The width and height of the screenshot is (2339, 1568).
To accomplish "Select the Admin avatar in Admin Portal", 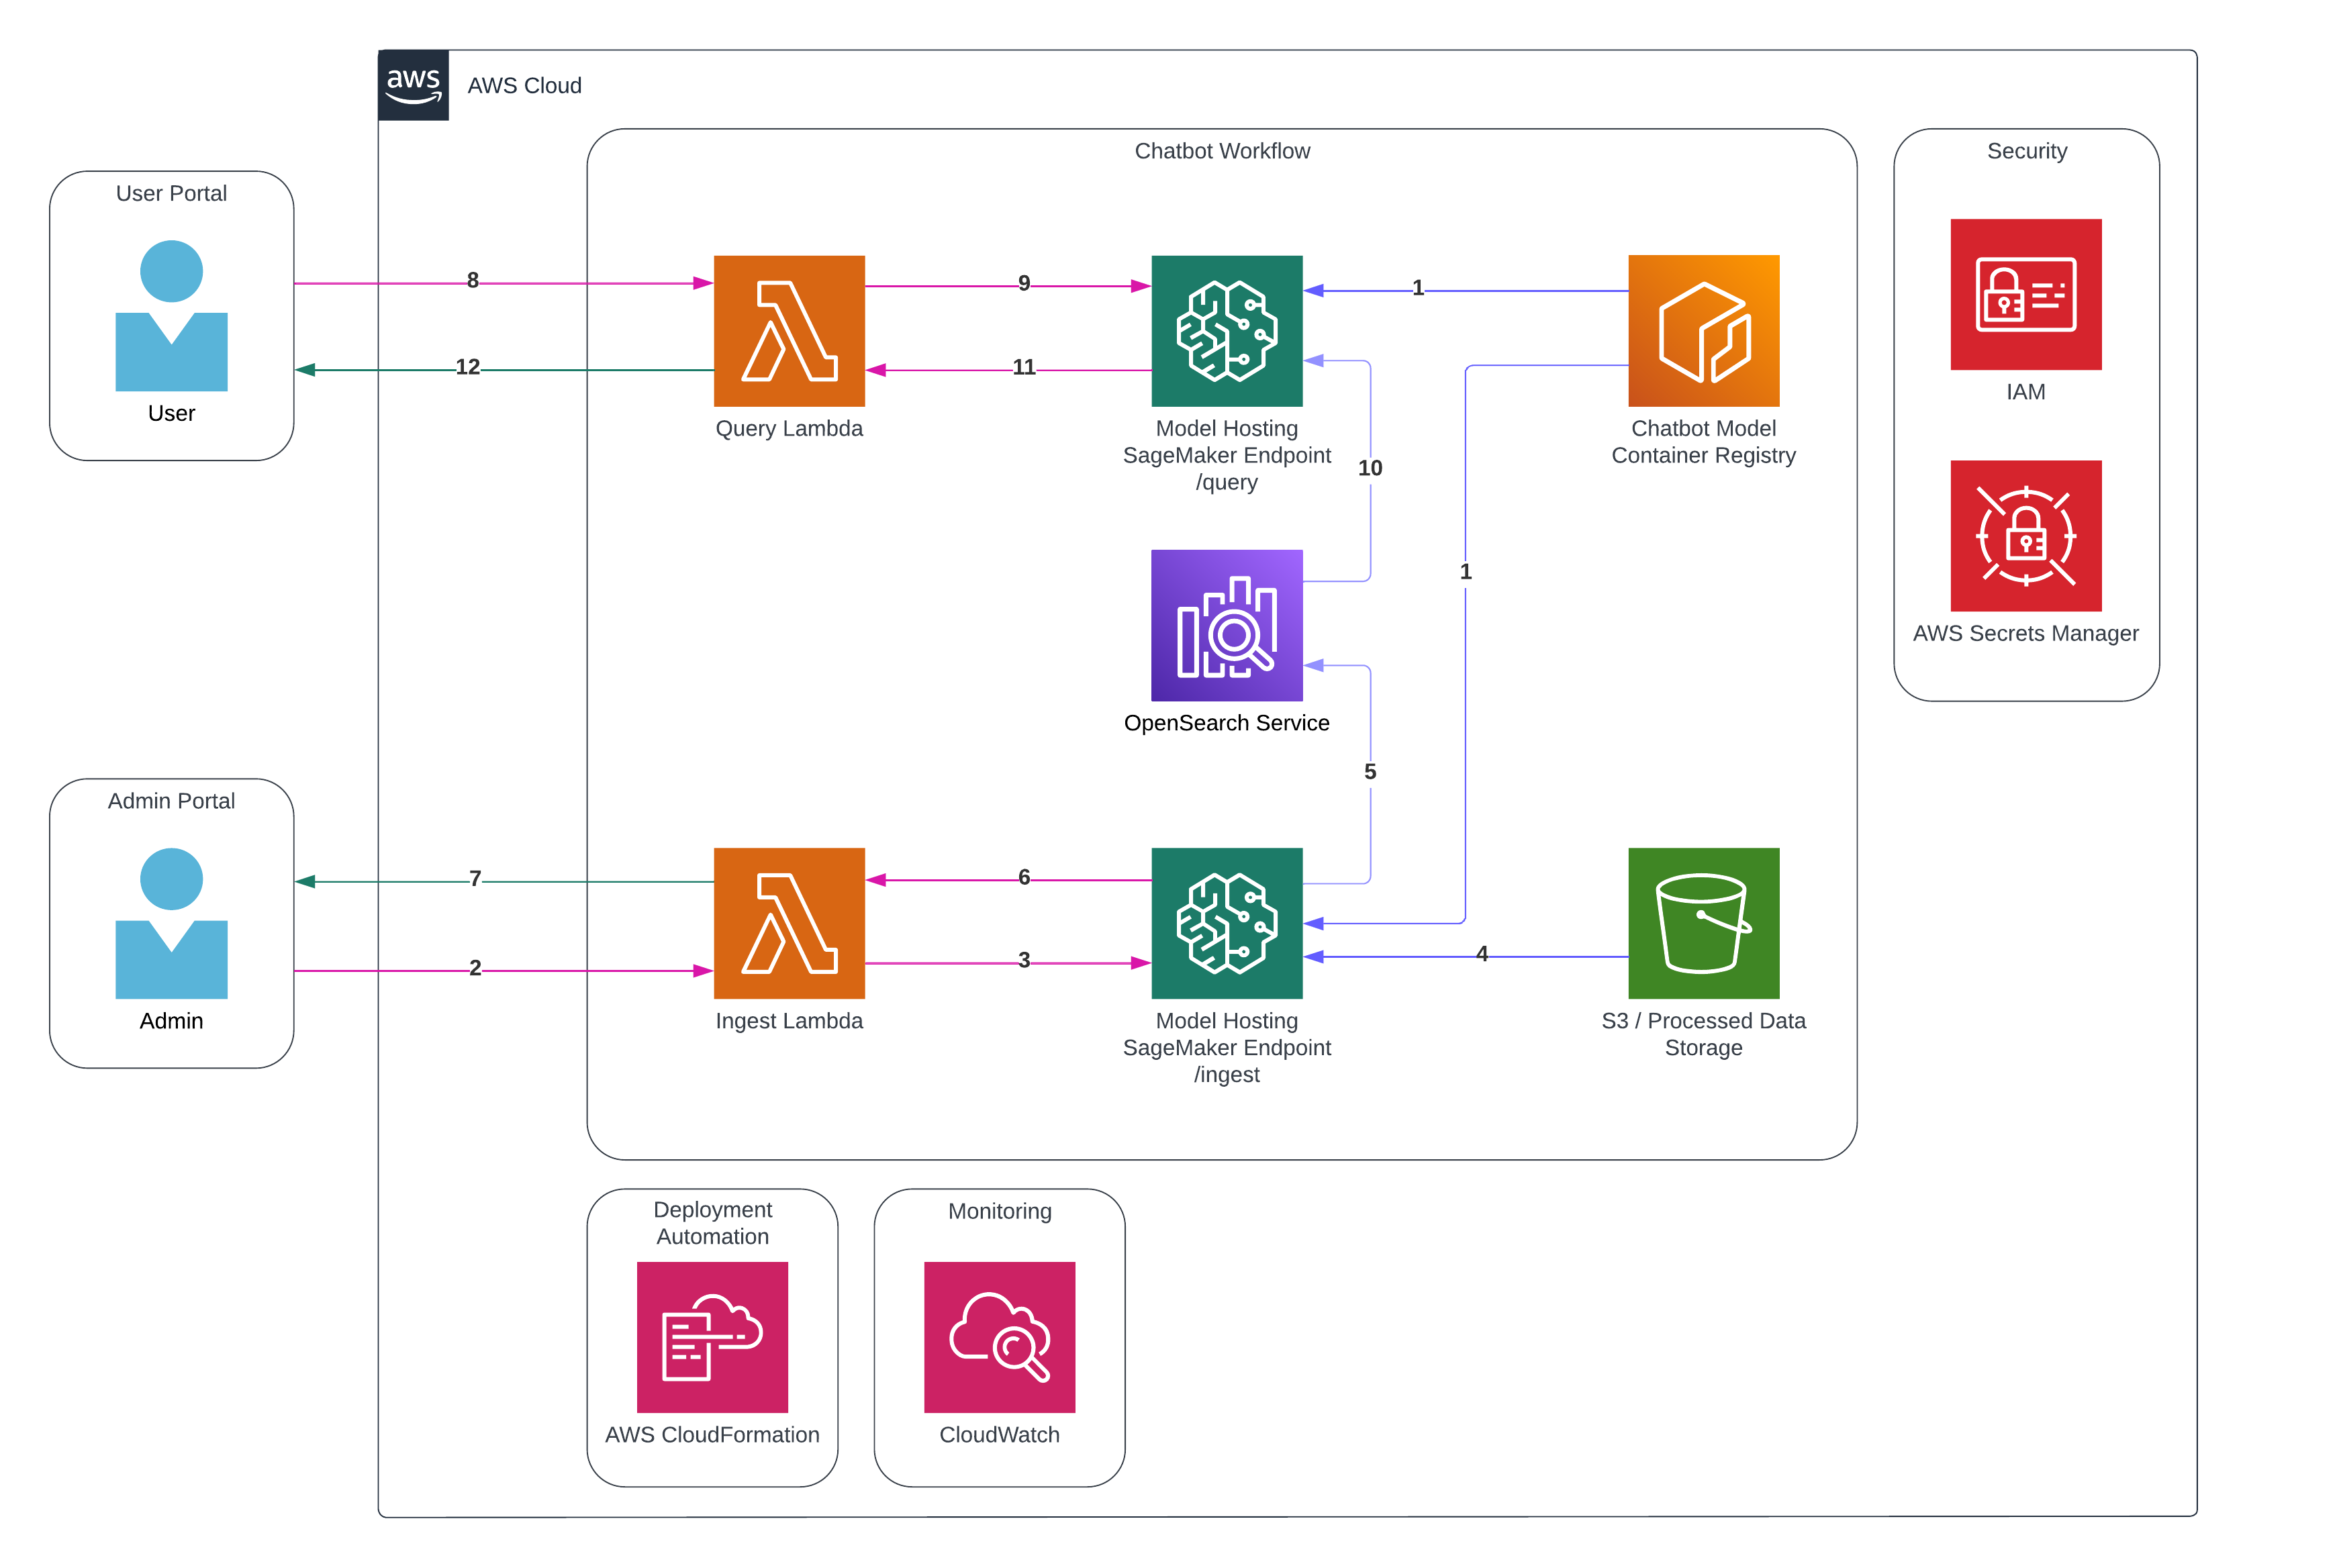I will [171, 923].
